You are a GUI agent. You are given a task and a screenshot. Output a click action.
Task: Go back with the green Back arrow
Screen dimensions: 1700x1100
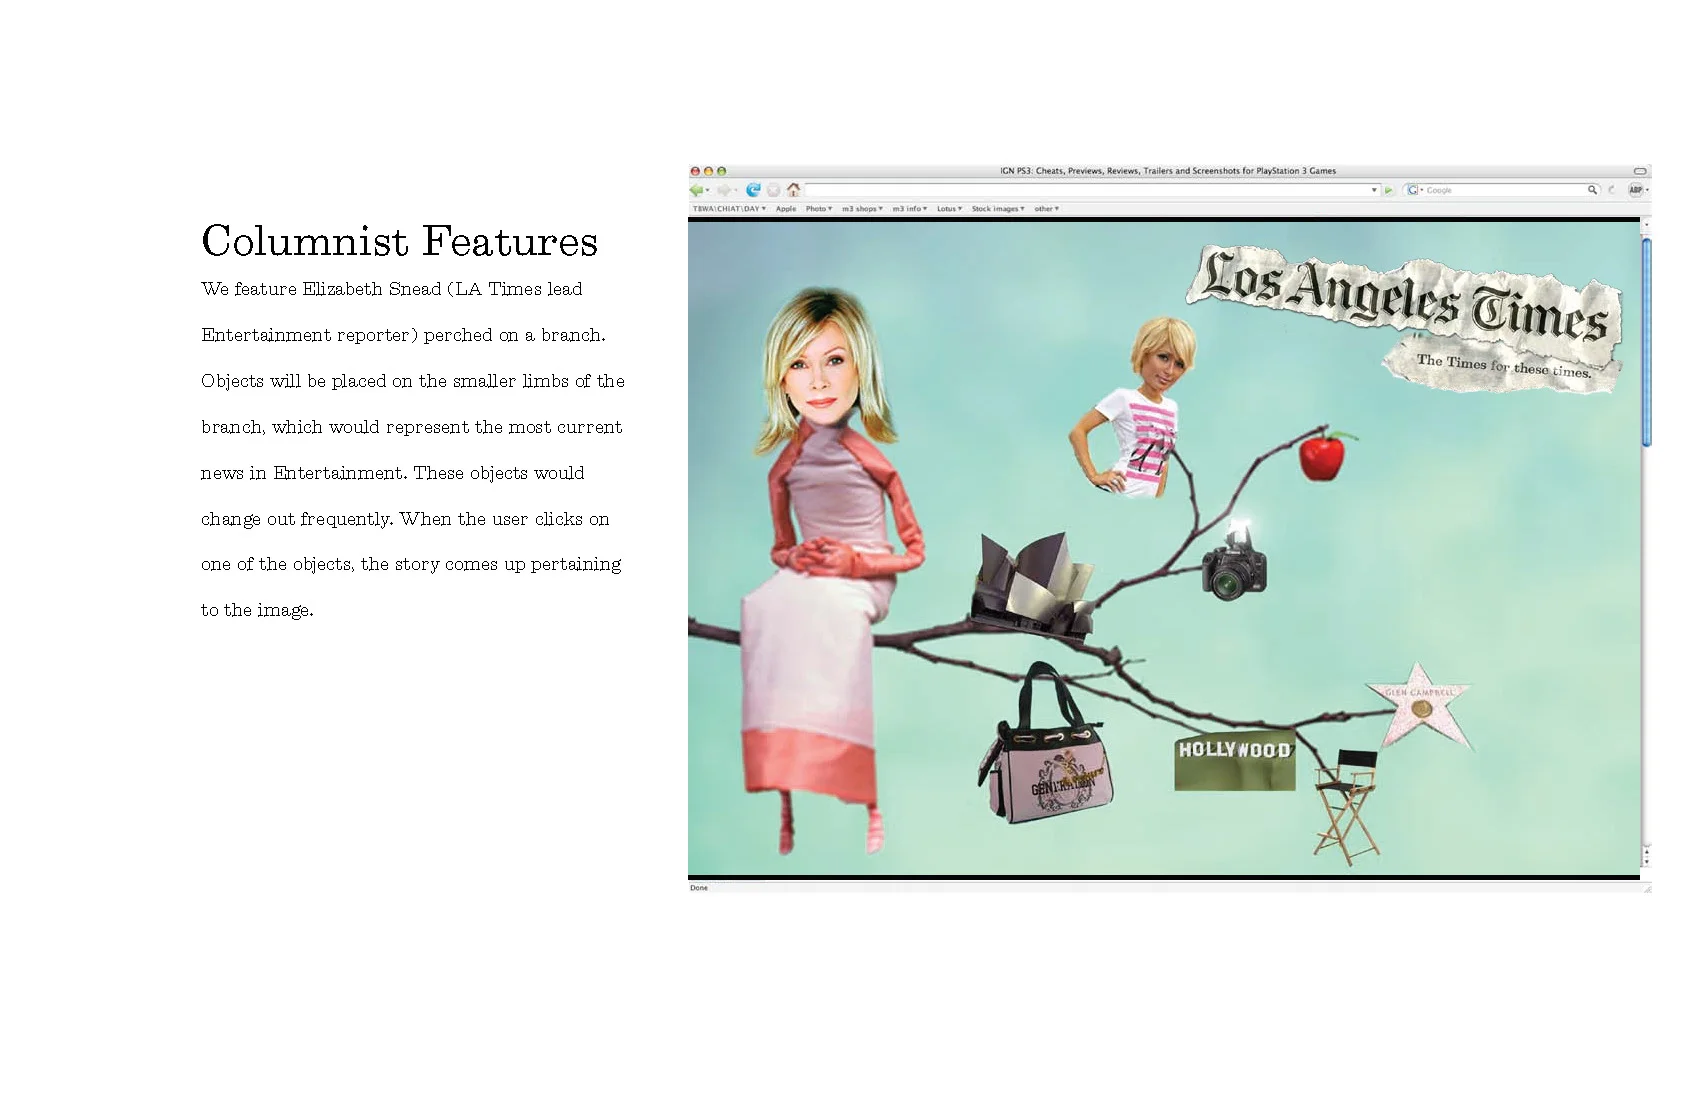[x=696, y=190]
